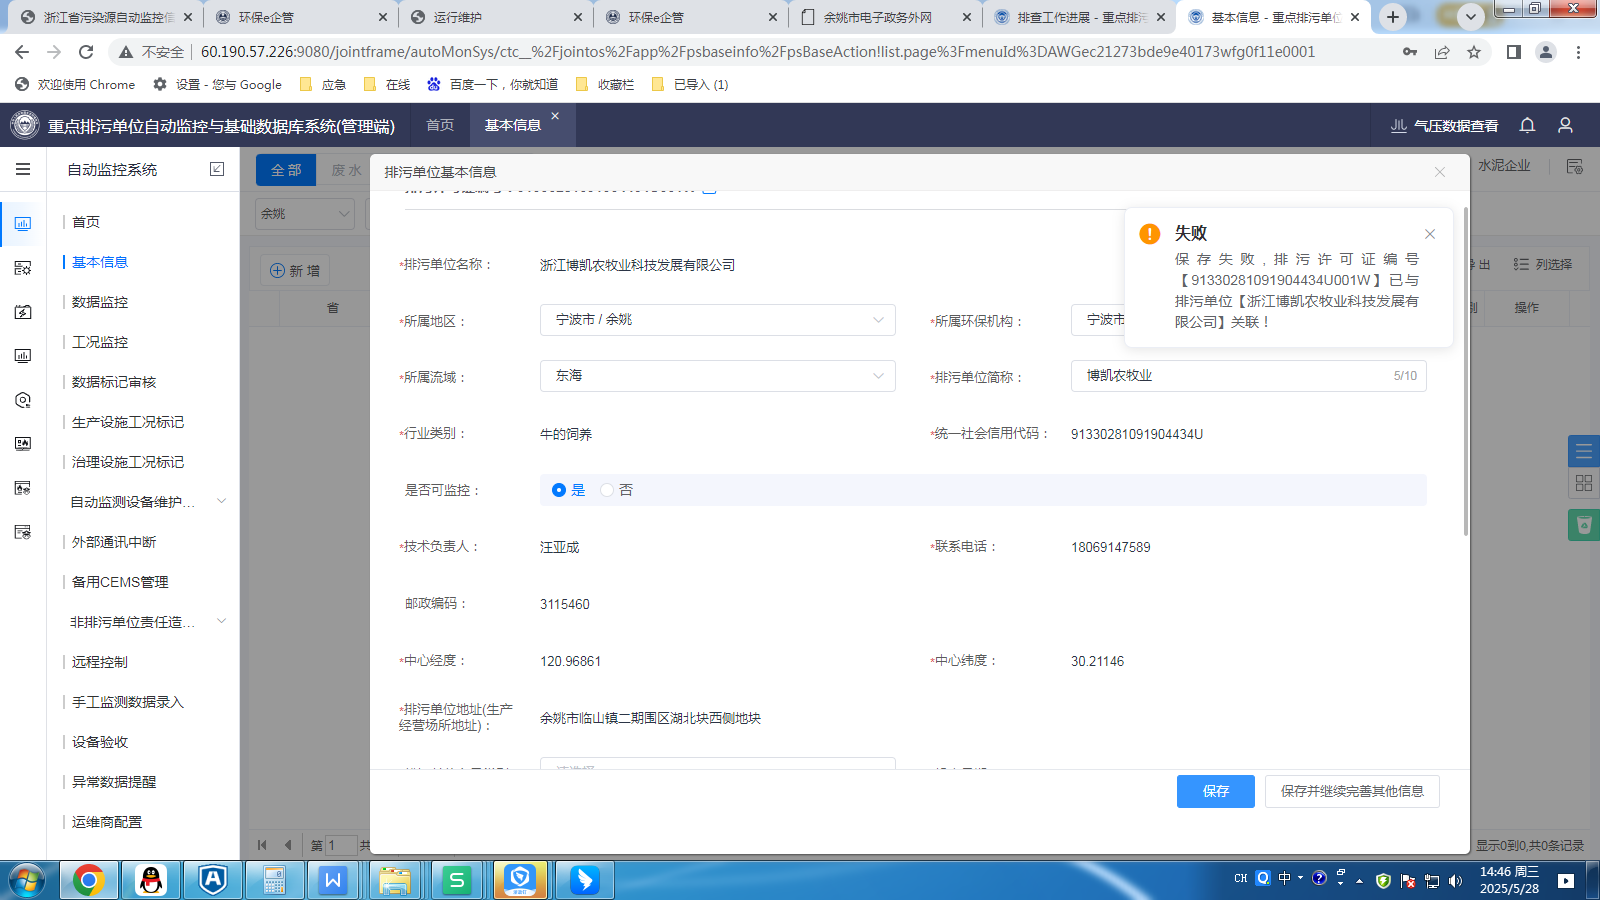Open the Windows Start button
Screen dimensions: 1600x900
[27, 880]
